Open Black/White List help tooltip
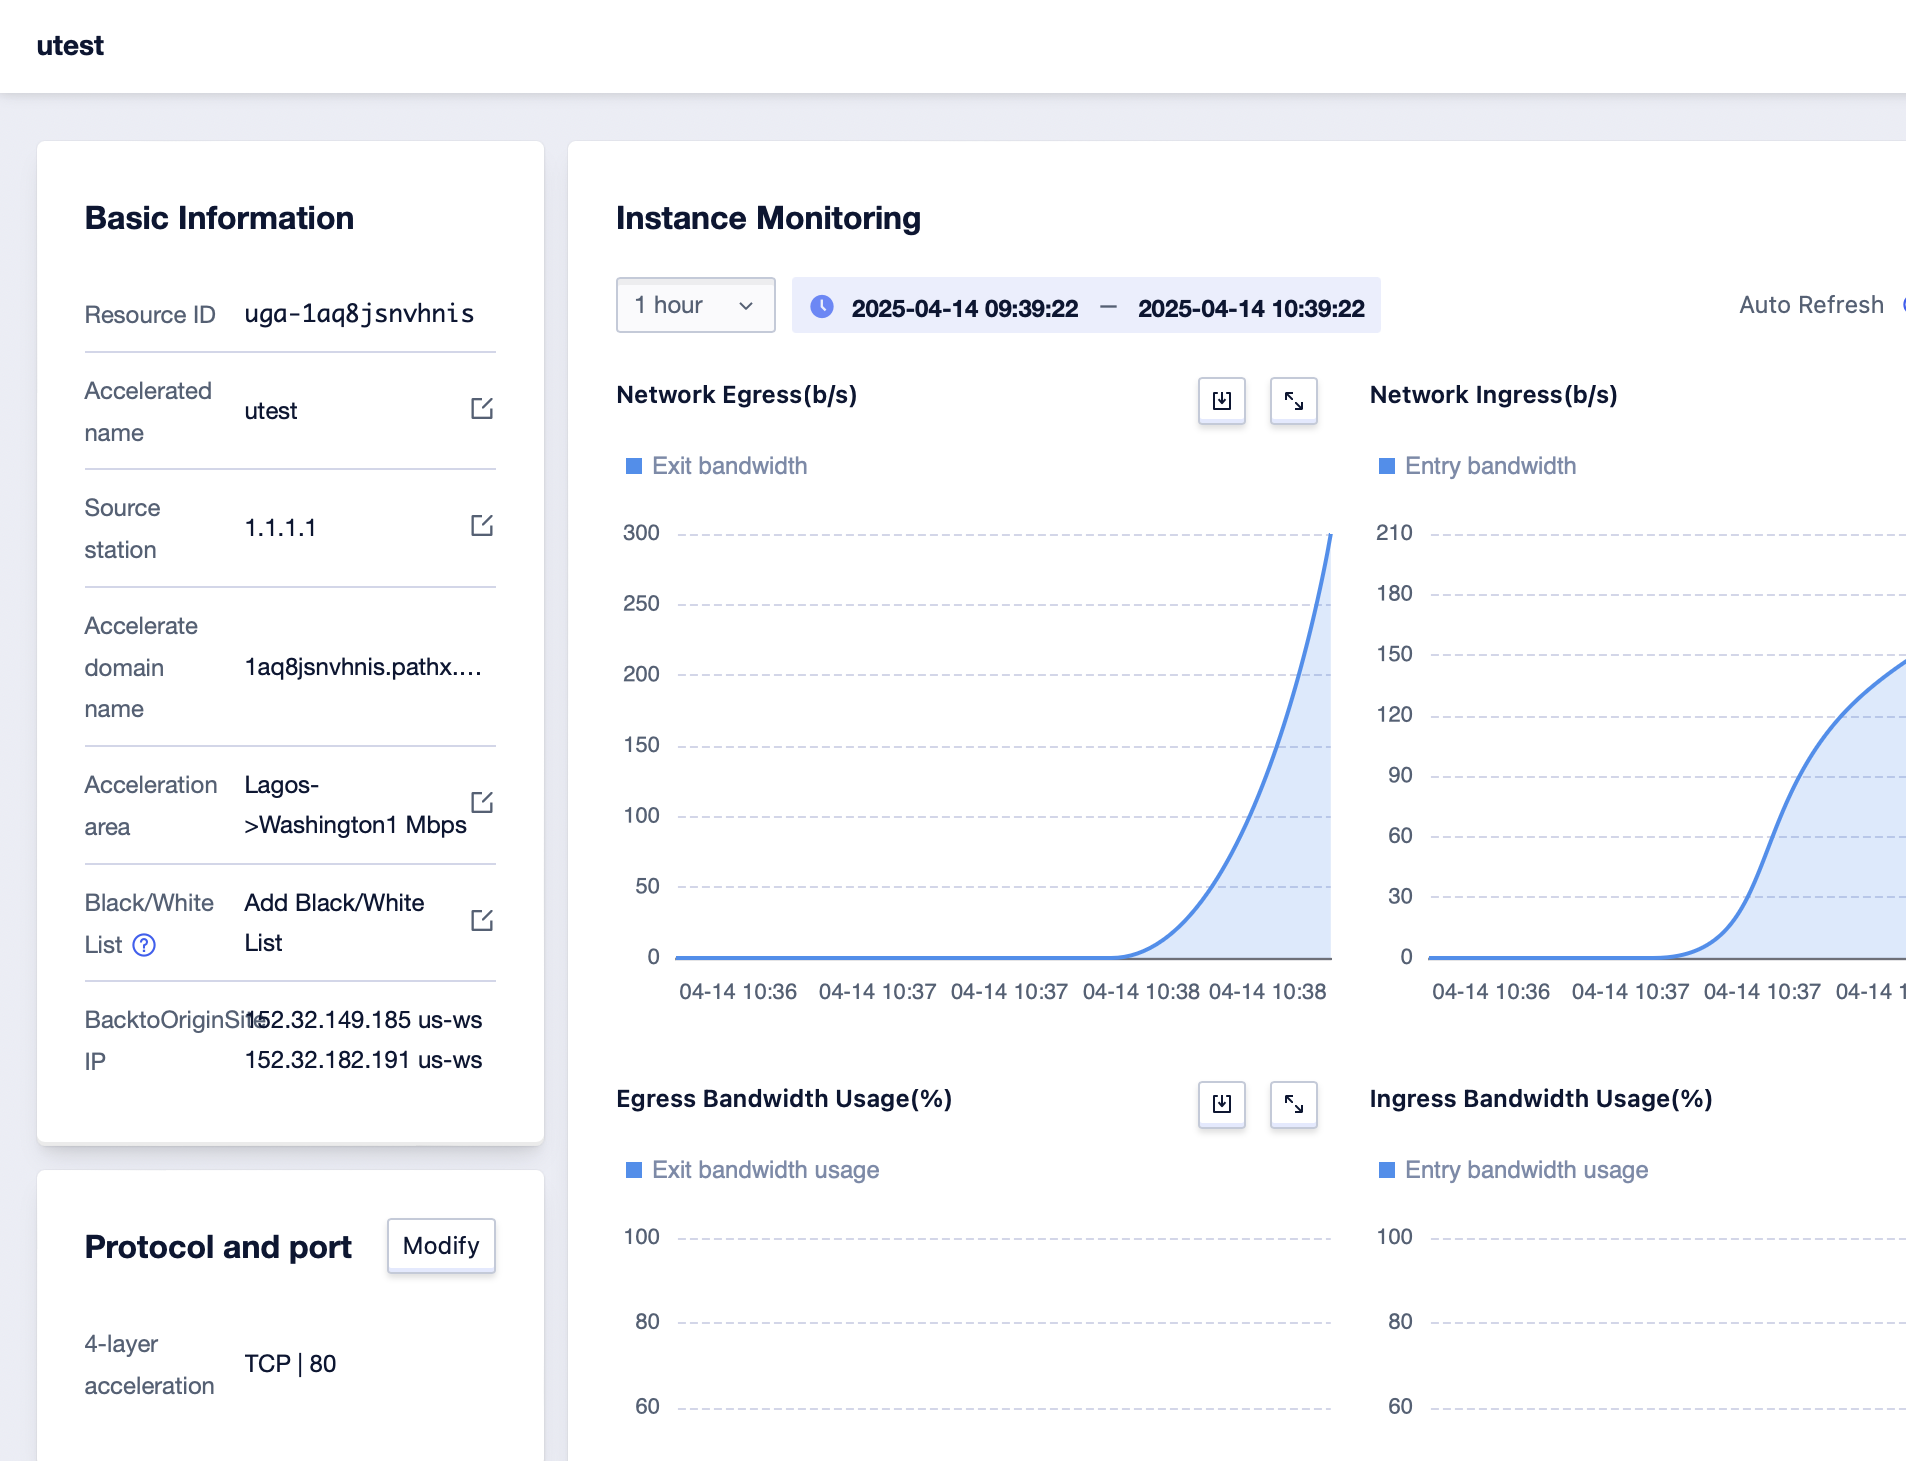 click(144, 945)
